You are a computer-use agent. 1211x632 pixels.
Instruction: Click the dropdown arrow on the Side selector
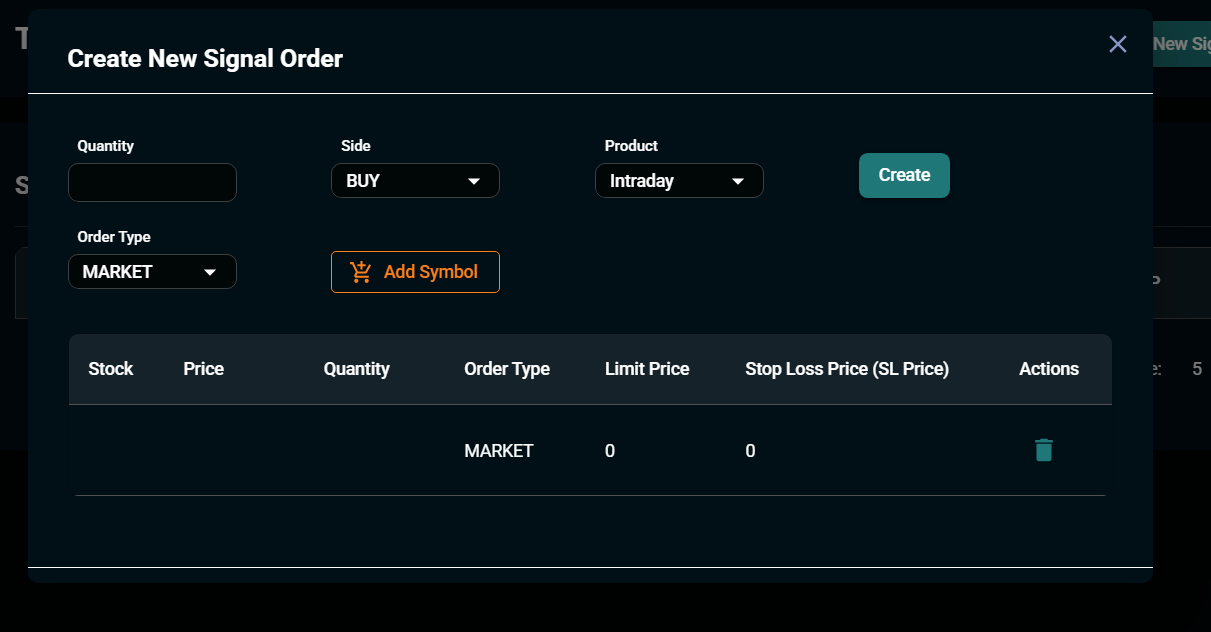pos(473,181)
